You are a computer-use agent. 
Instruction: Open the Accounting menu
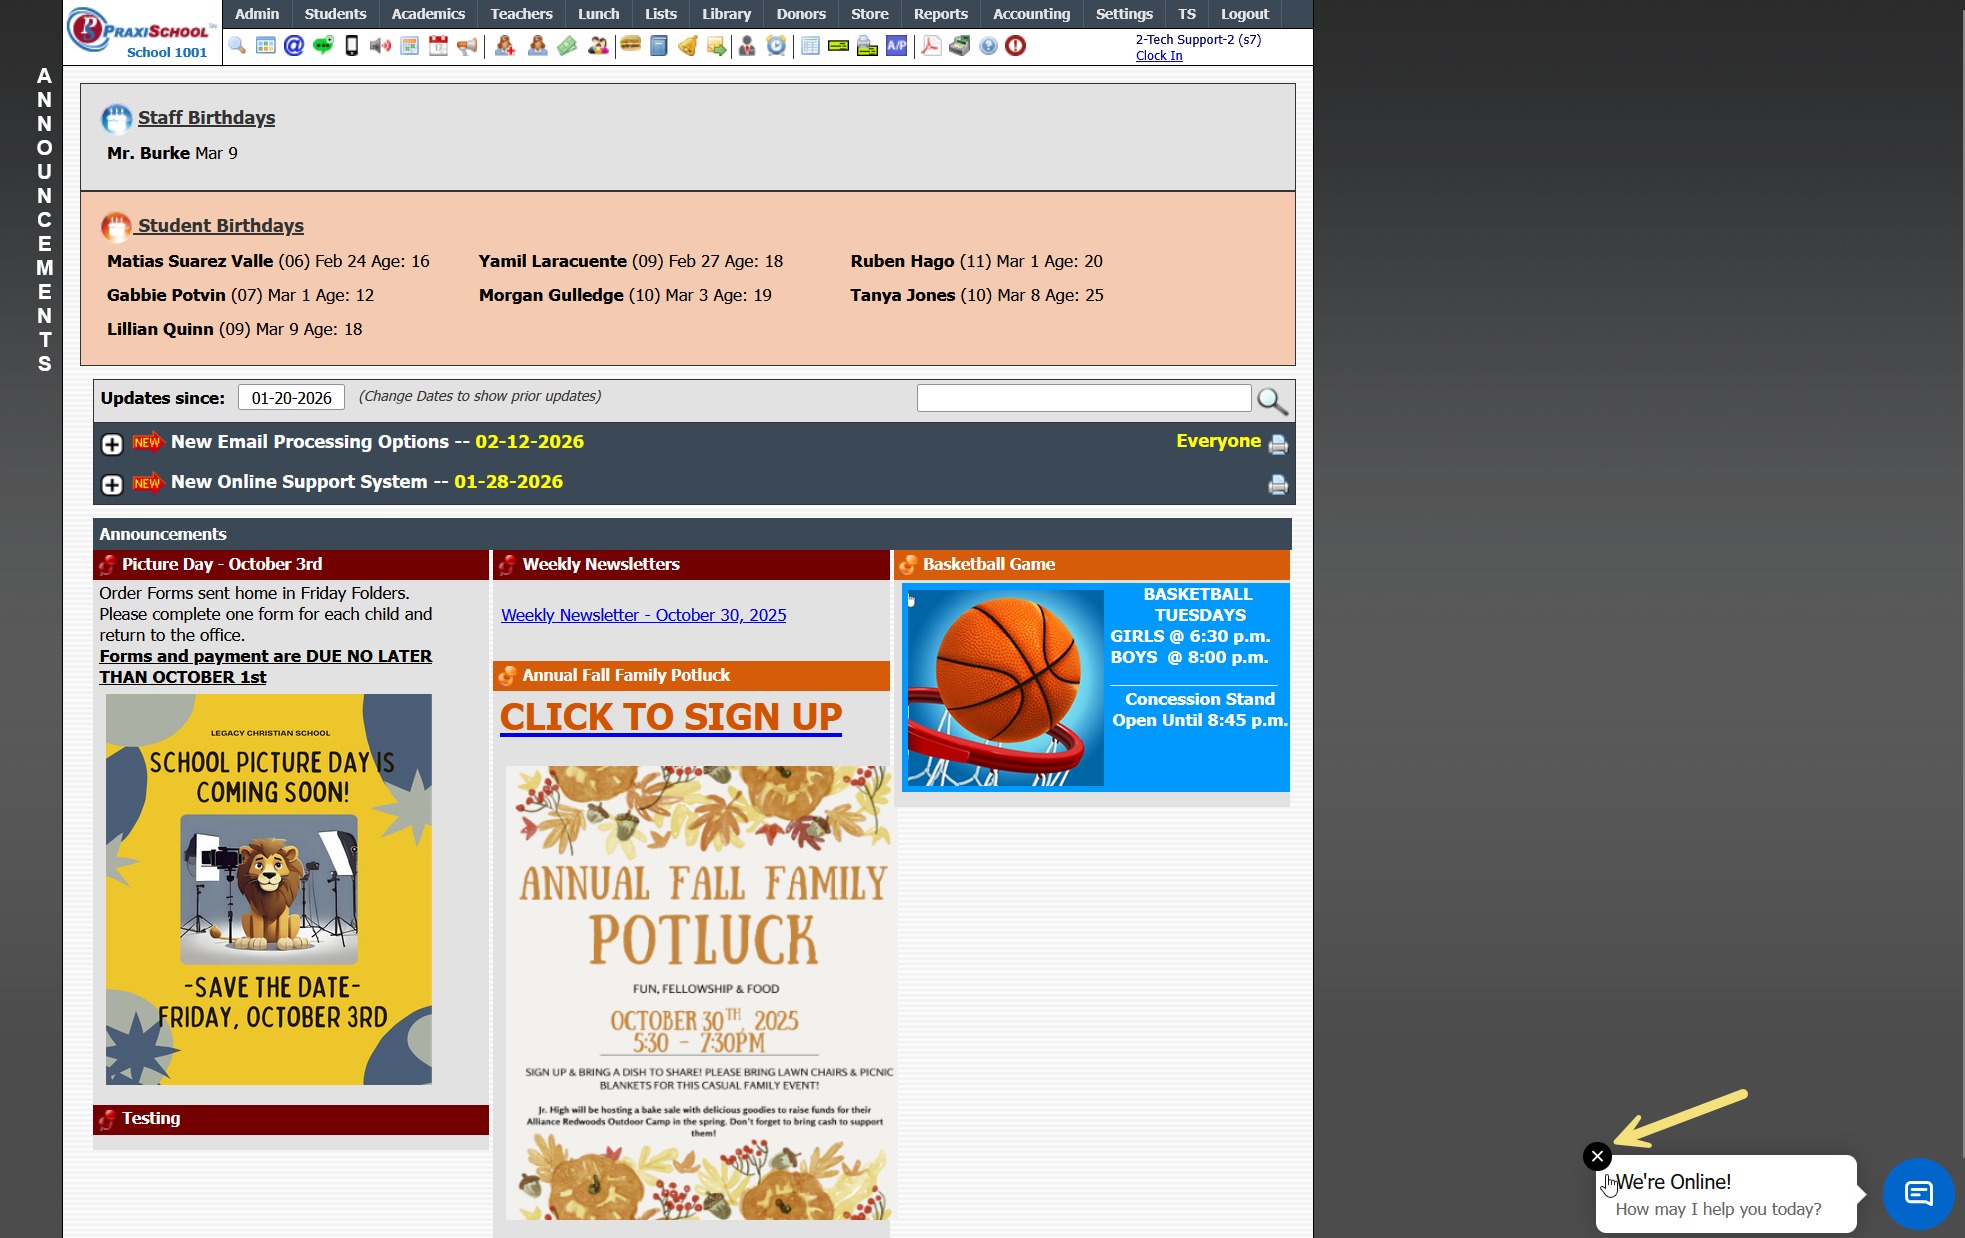pos(1031,14)
